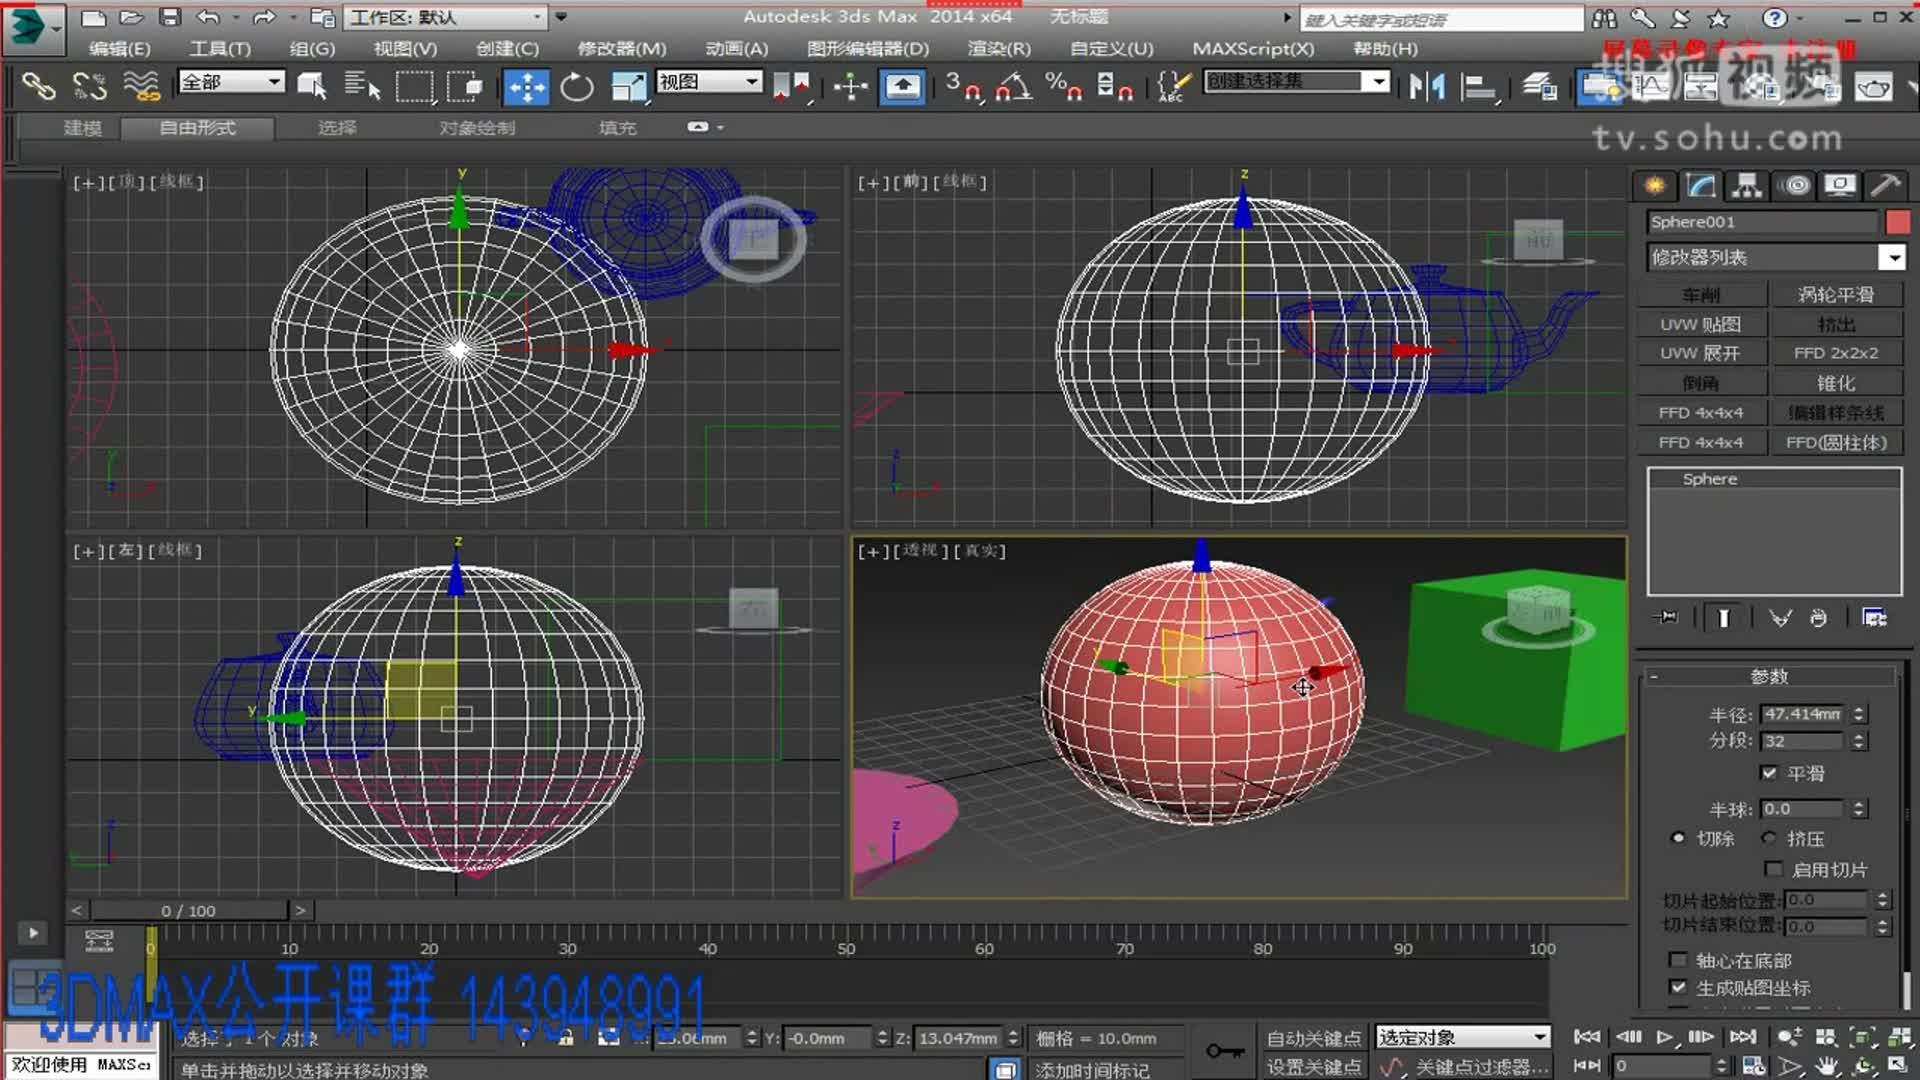Viewport: 1920px width, 1080px height.
Task: Select the 挤压 radio button
Action: point(1770,838)
